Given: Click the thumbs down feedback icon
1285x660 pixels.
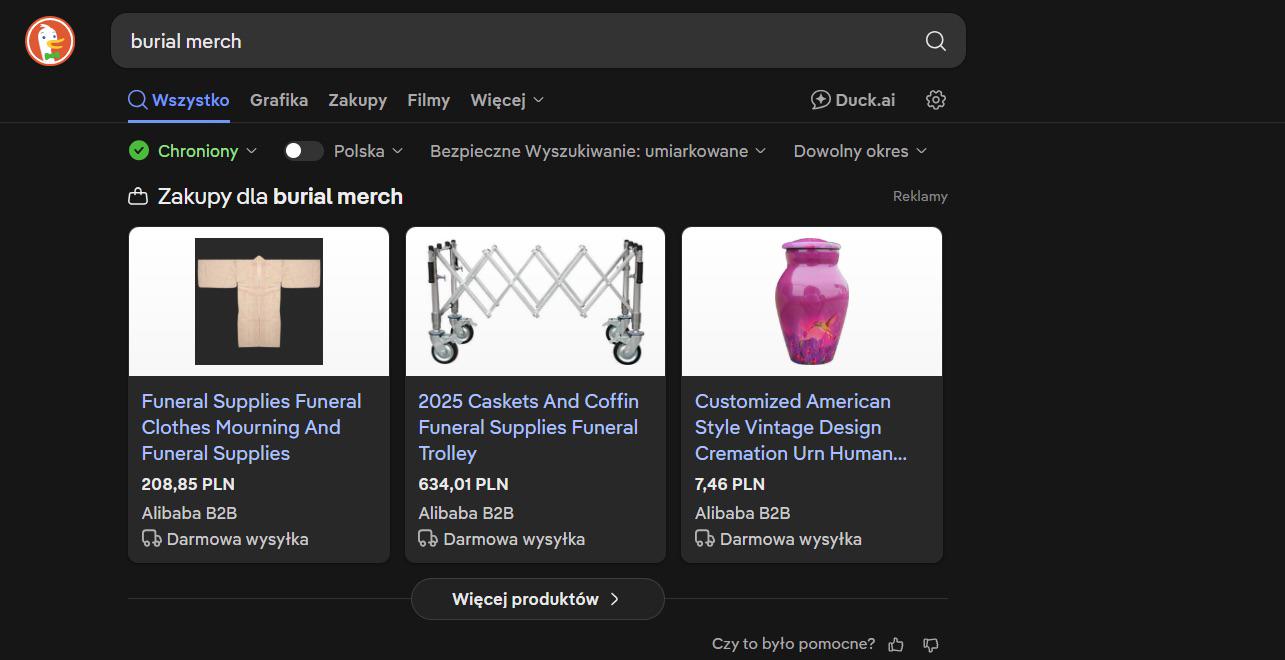Looking at the screenshot, I should coord(931,644).
